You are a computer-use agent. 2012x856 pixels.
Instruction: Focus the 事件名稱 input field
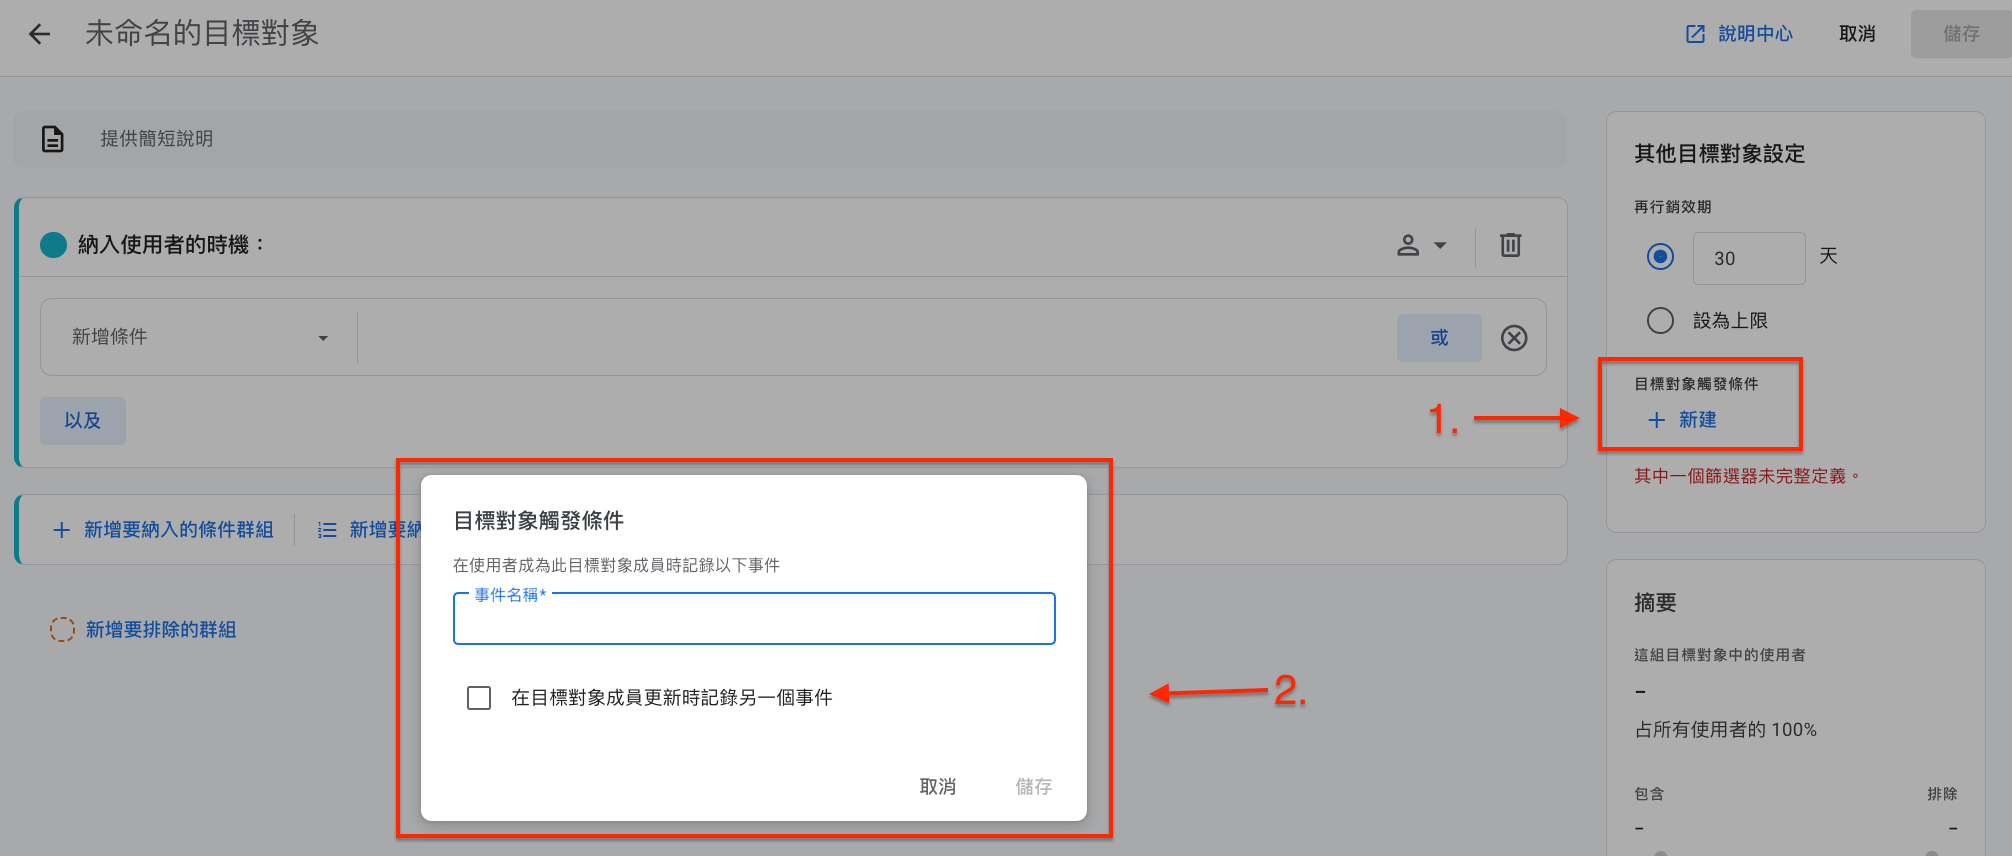[x=754, y=619]
